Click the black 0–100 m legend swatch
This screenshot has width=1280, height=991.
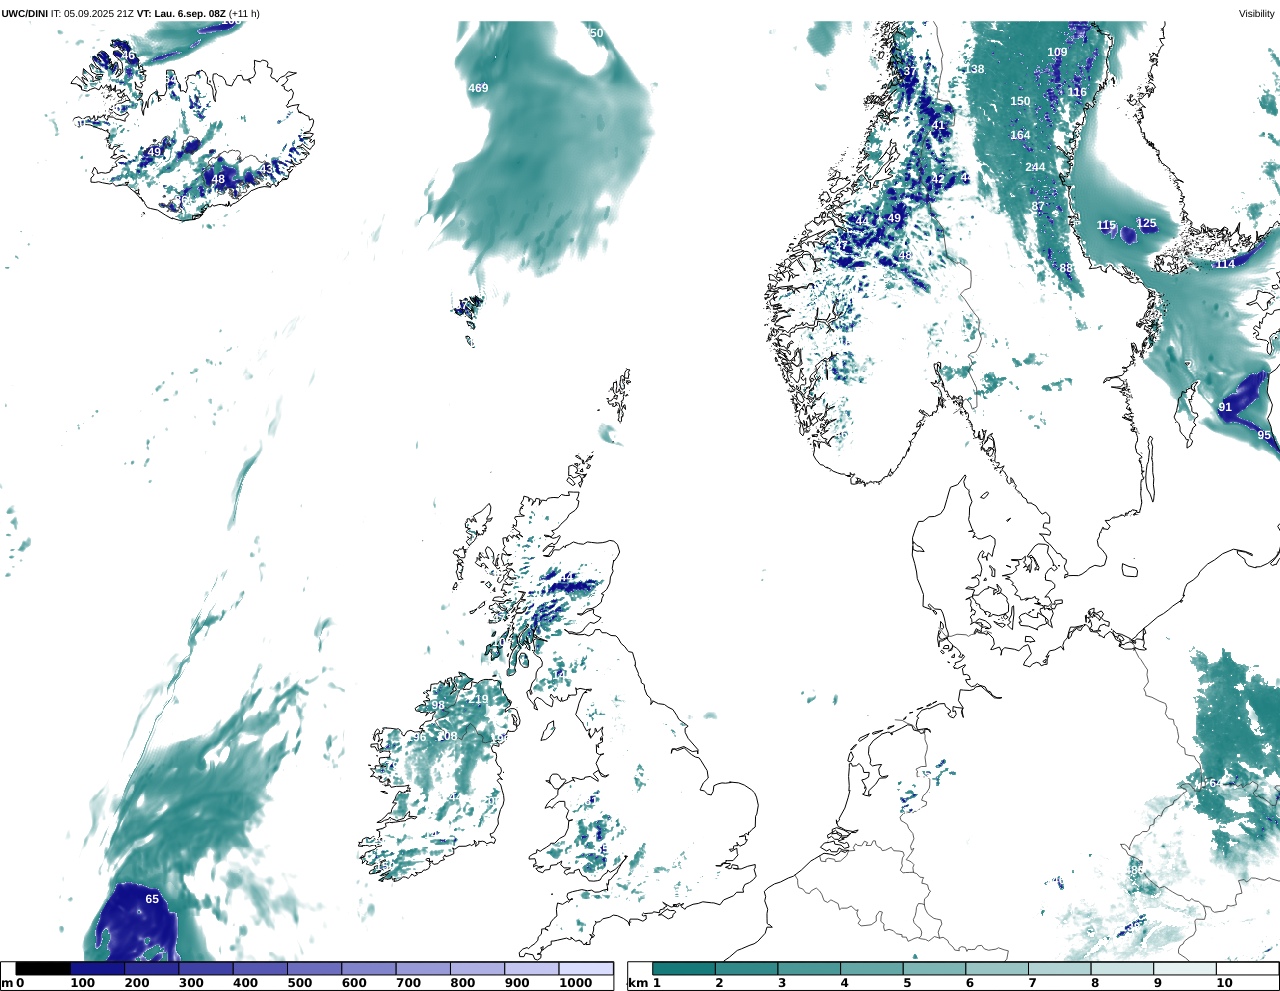coord(43,968)
